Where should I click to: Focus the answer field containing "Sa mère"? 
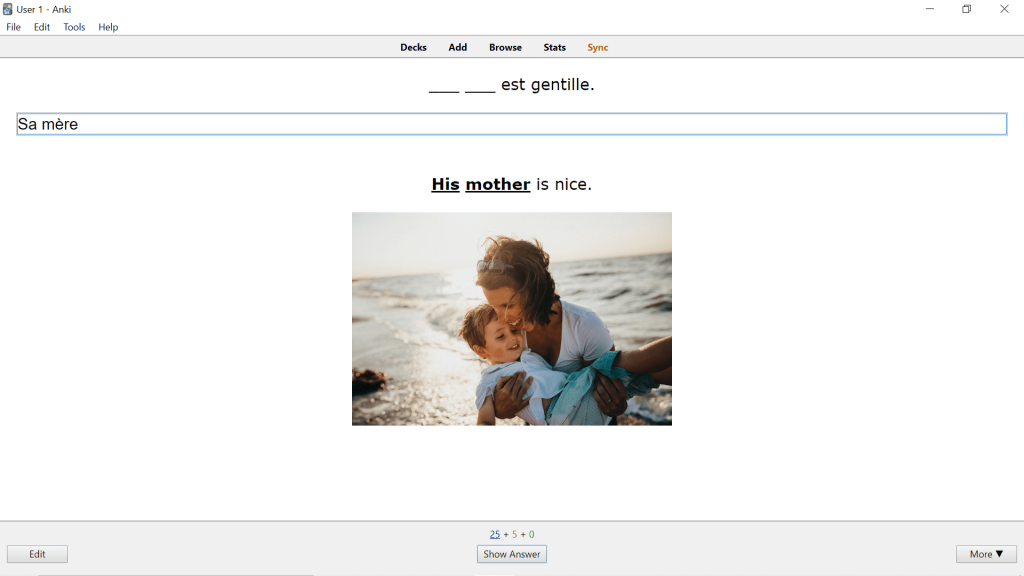pyautogui.click(x=511, y=124)
